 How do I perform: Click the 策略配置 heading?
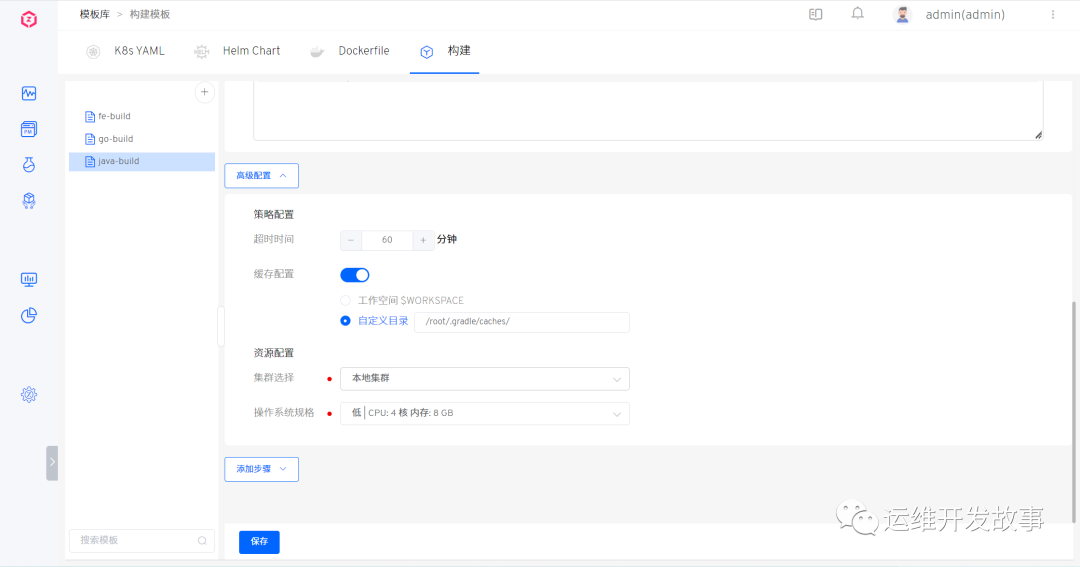(x=273, y=214)
